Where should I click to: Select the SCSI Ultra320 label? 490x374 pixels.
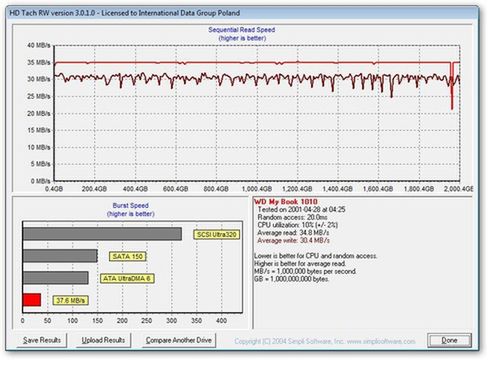(216, 235)
